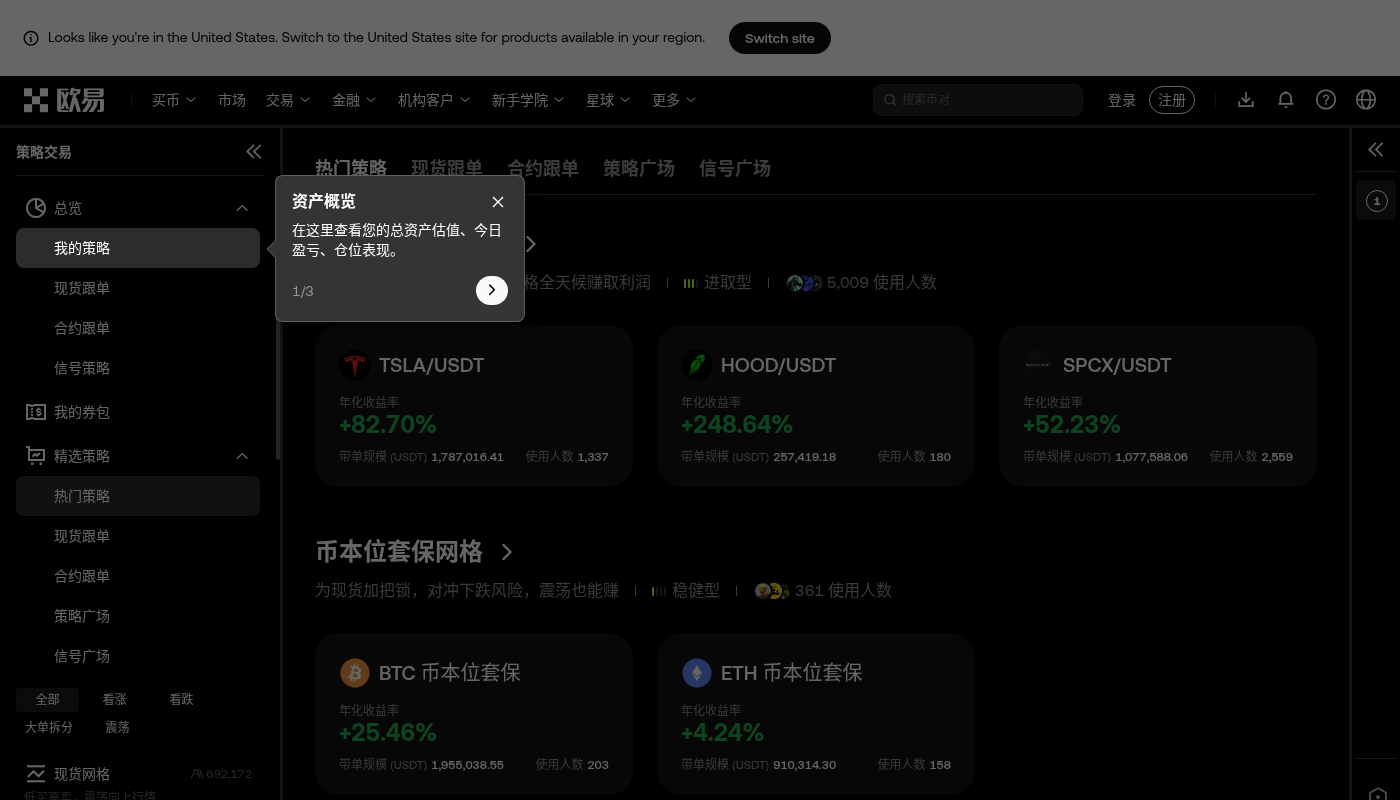Switch to the 信号广场 top tab
This screenshot has height=800, width=1400.
point(735,168)
